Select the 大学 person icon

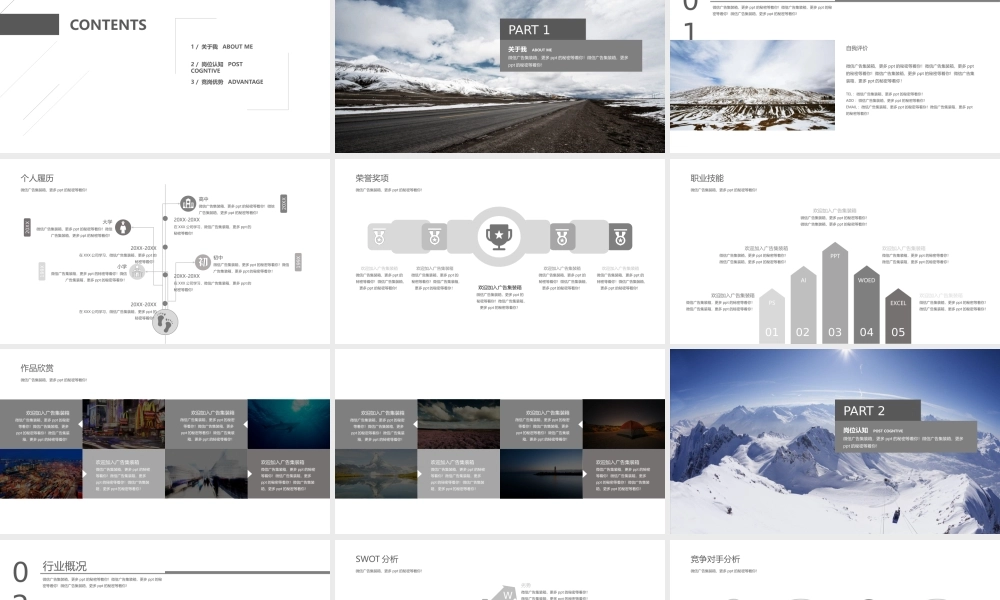(123, 227)
